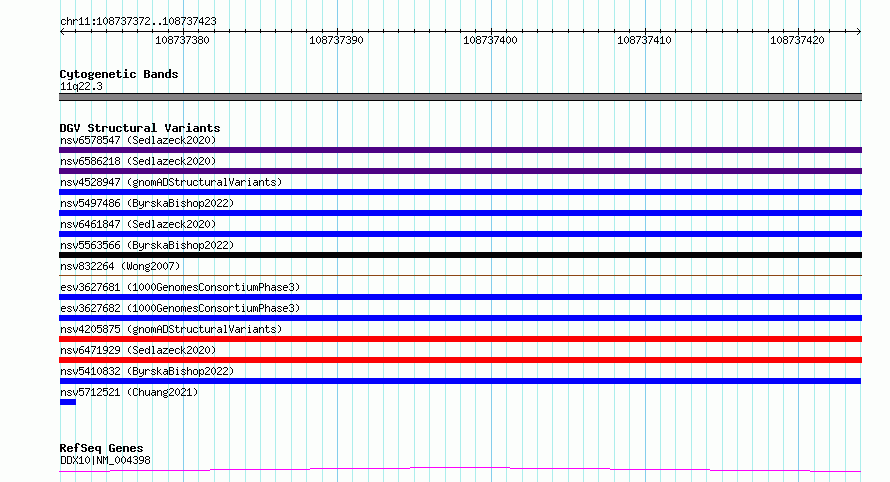Open the DGV Structural Variants track title
890x482 pixels.
(140, 128)
